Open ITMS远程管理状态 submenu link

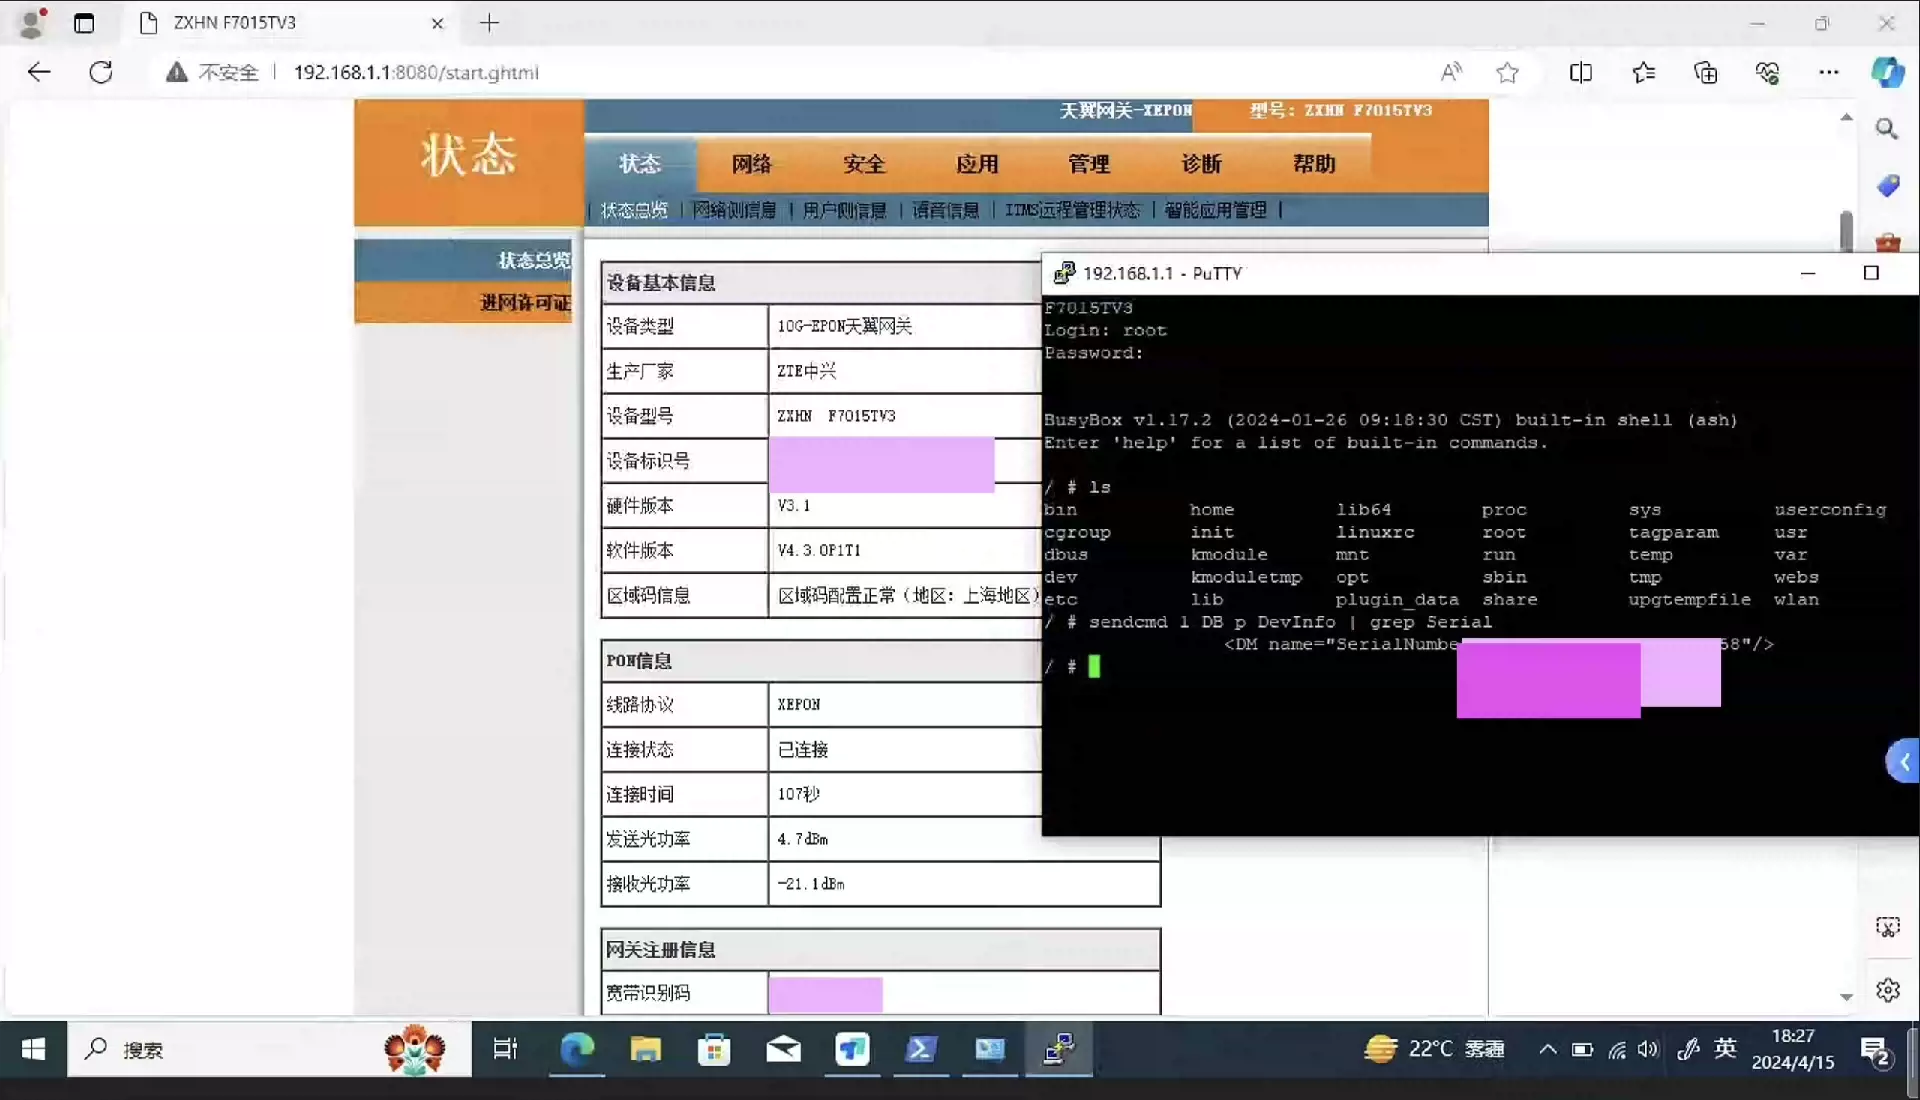tap(1072, 210)
